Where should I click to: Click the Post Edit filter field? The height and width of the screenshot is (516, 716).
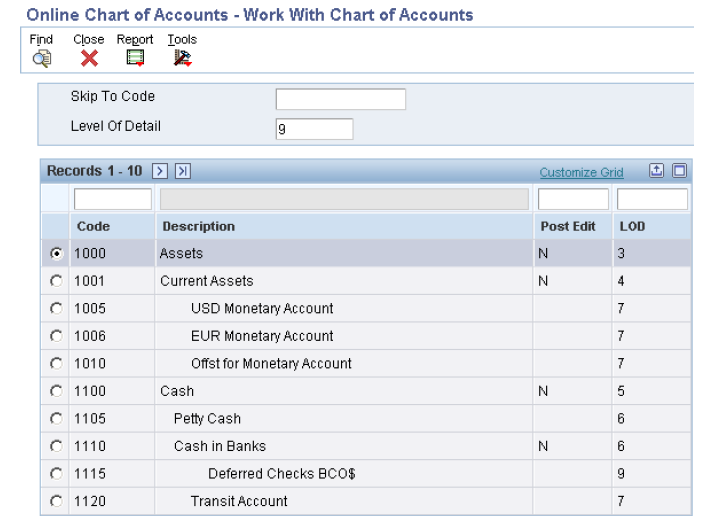pos(573,199)
